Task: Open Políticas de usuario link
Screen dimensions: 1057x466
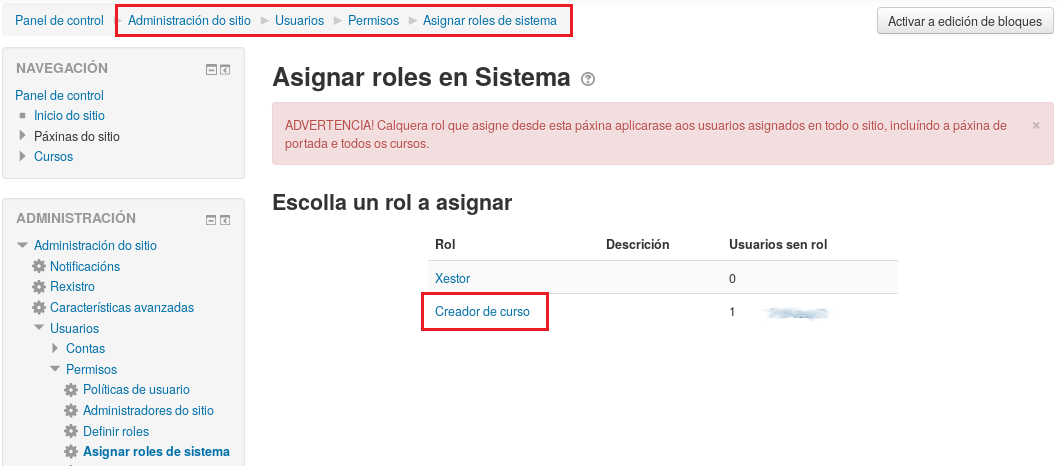Action: (x=136, y=390)
